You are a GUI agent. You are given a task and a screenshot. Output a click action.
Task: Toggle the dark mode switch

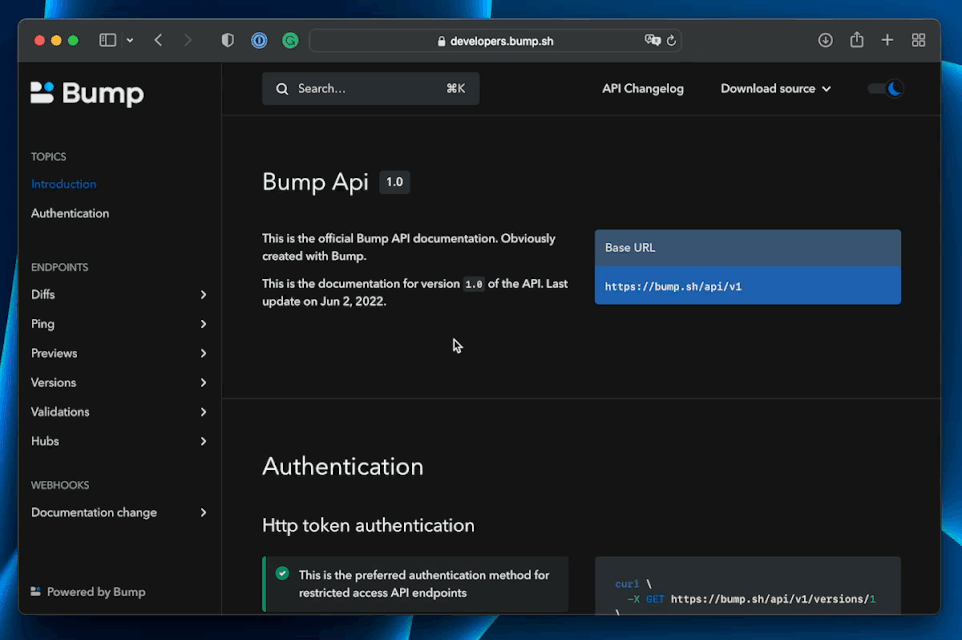pyautogui.click(x=885, y=89)
